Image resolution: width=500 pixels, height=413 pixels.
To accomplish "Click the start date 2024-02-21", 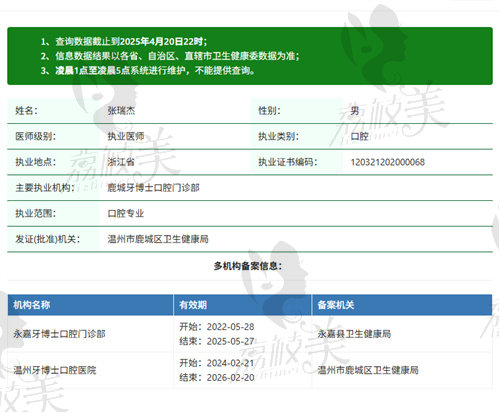I will (230, 363).
